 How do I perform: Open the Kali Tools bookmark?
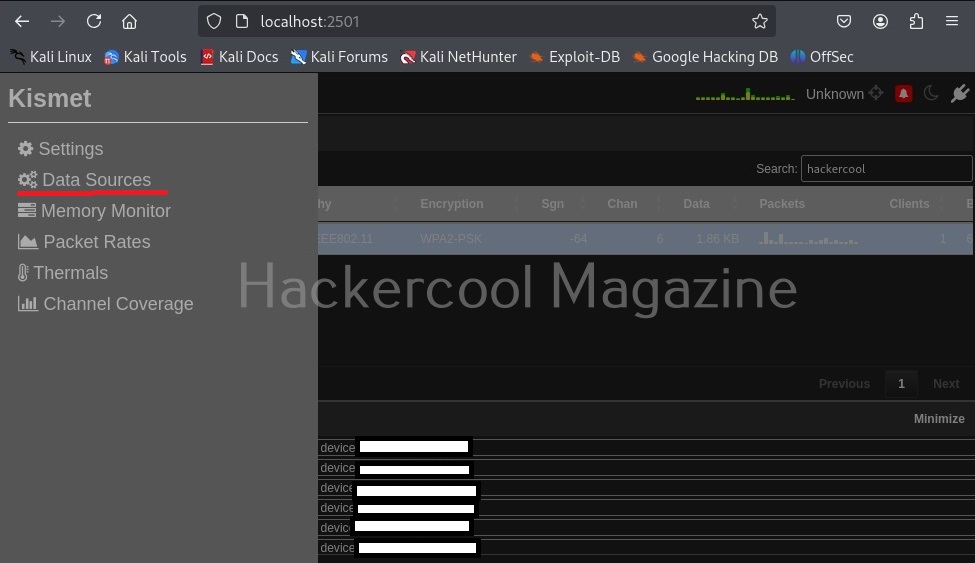146,57
